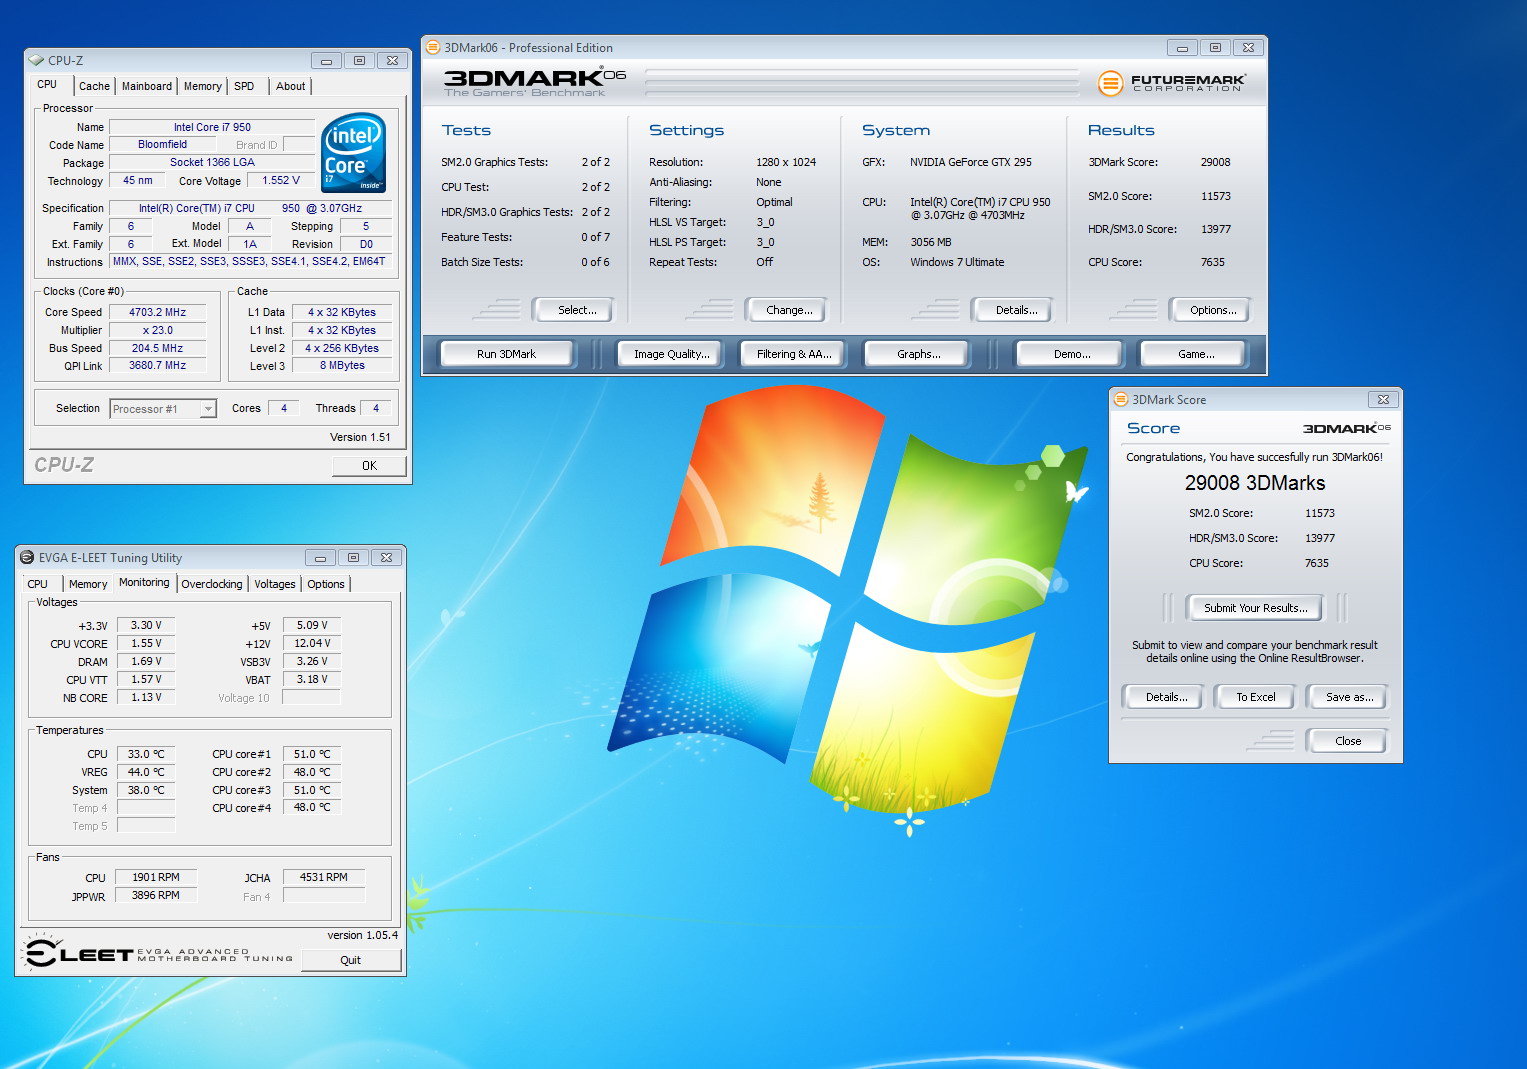Click the Multiplier x 23.0 value
This screenshot has width=1527, height=1069.
(x=157, y=330)
